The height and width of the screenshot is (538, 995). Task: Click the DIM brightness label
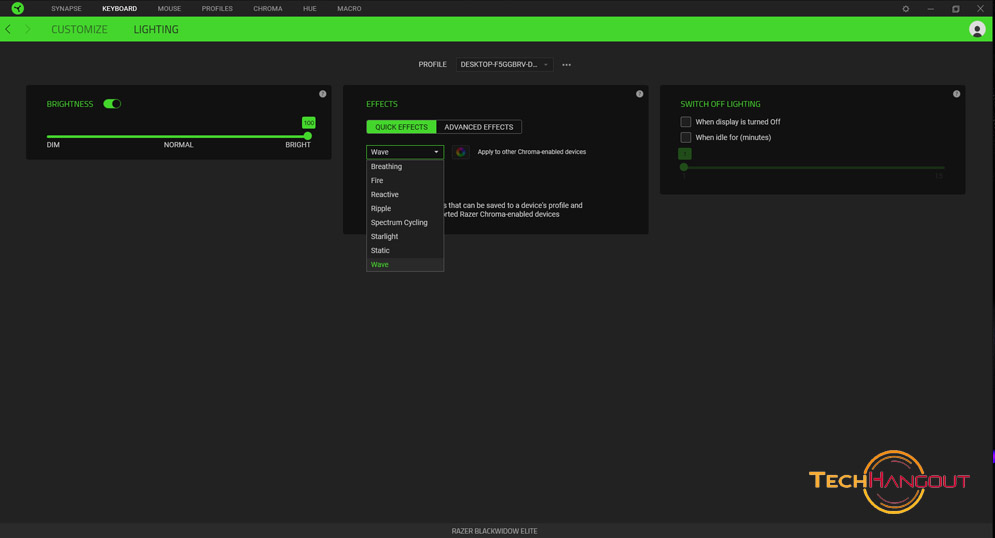[x=53, y=145]
